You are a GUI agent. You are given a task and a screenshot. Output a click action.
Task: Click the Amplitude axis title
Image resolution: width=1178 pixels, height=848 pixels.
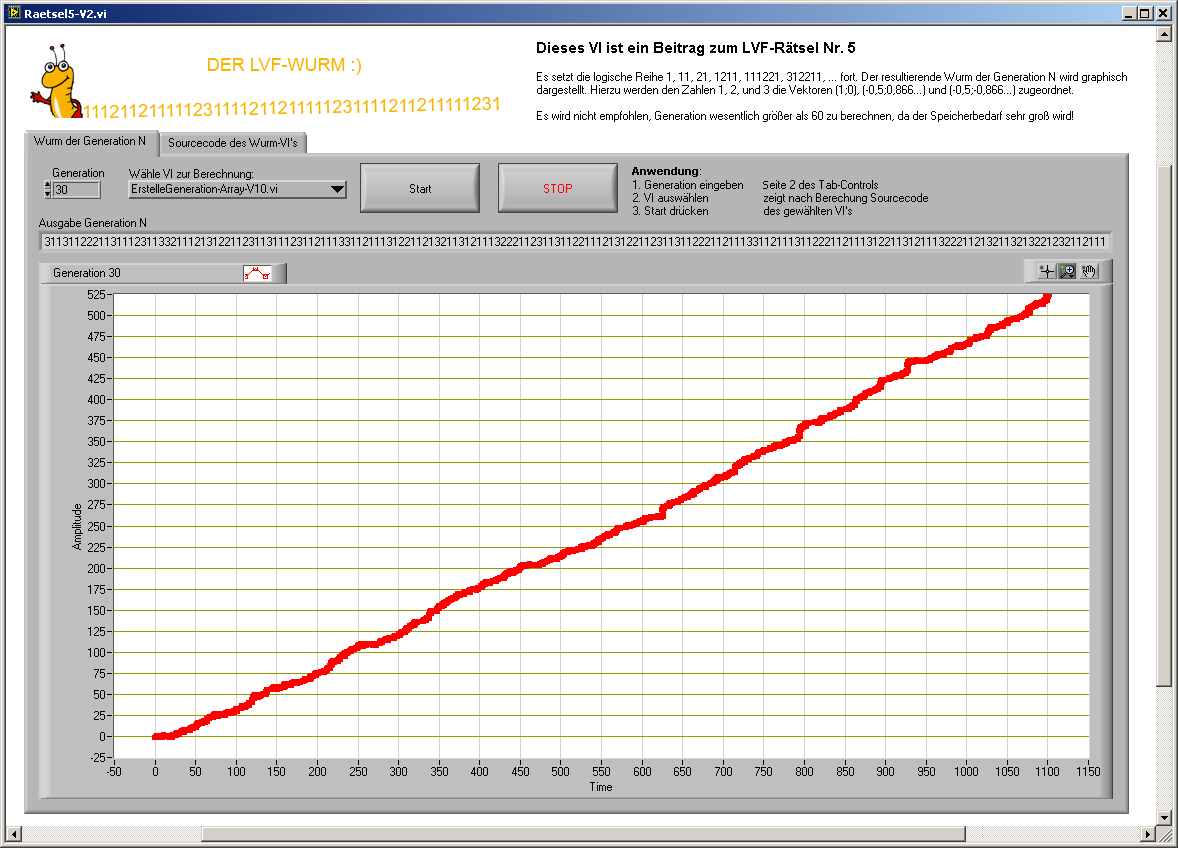pyautogui.click(x=77, y=527)
